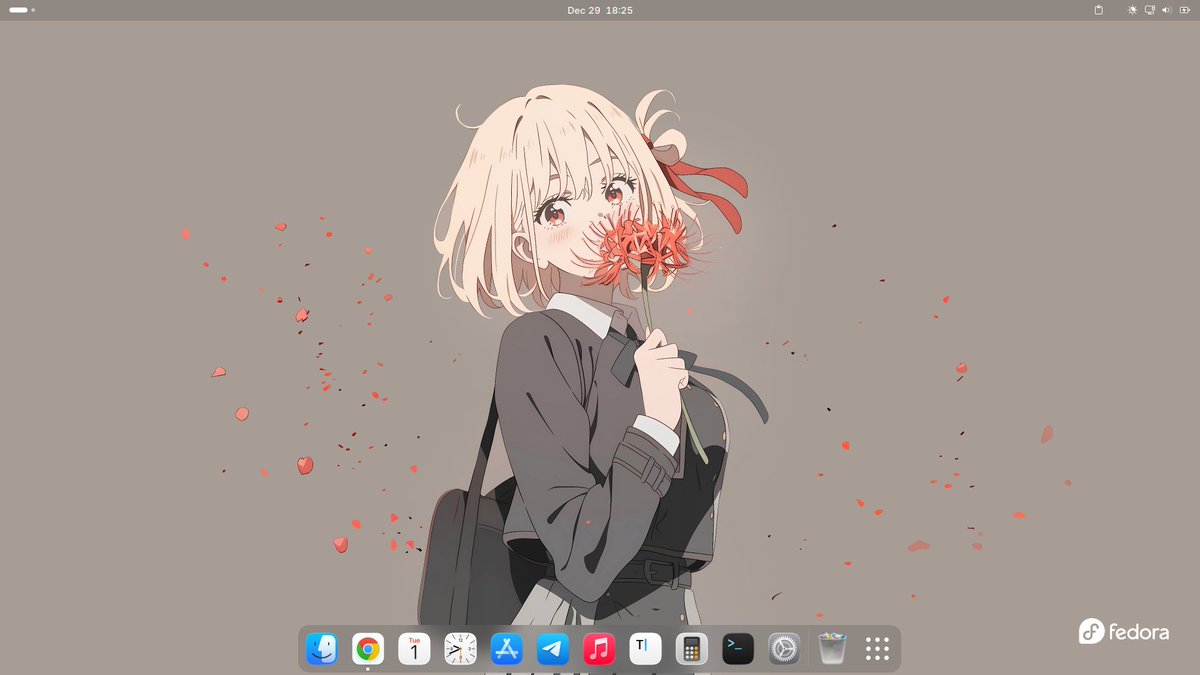Viewport: 1200px width, 675px height.
Task: Open the Finder file manager from dock
Action: (322, 649)
